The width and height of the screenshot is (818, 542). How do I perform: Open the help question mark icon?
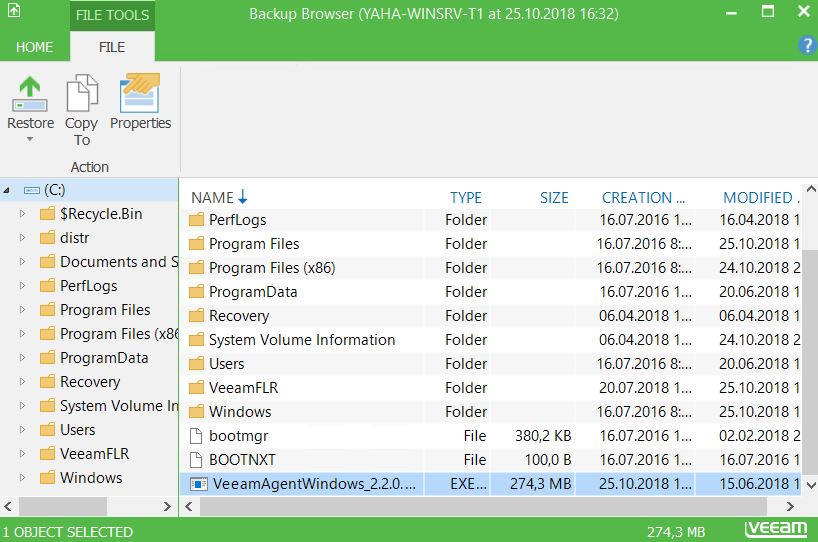pos(807,45)
